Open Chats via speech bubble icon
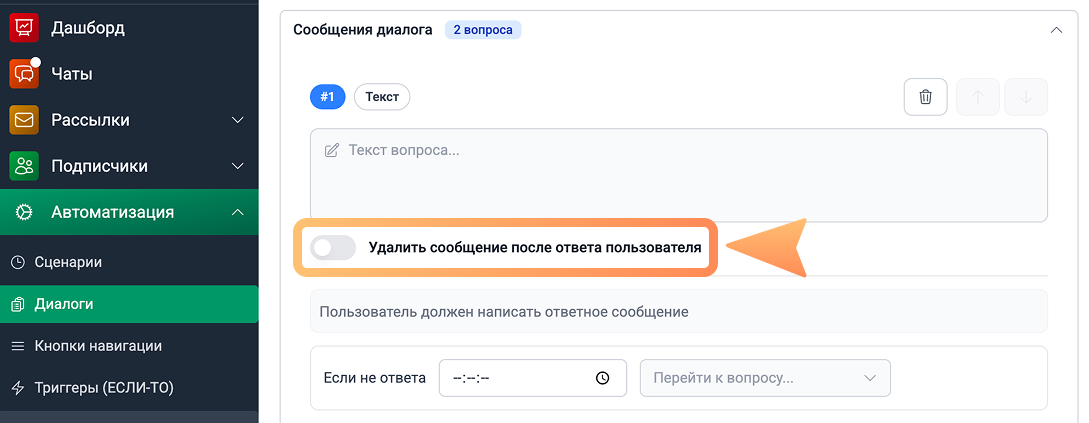1089x423 pixels. [24, 74]
